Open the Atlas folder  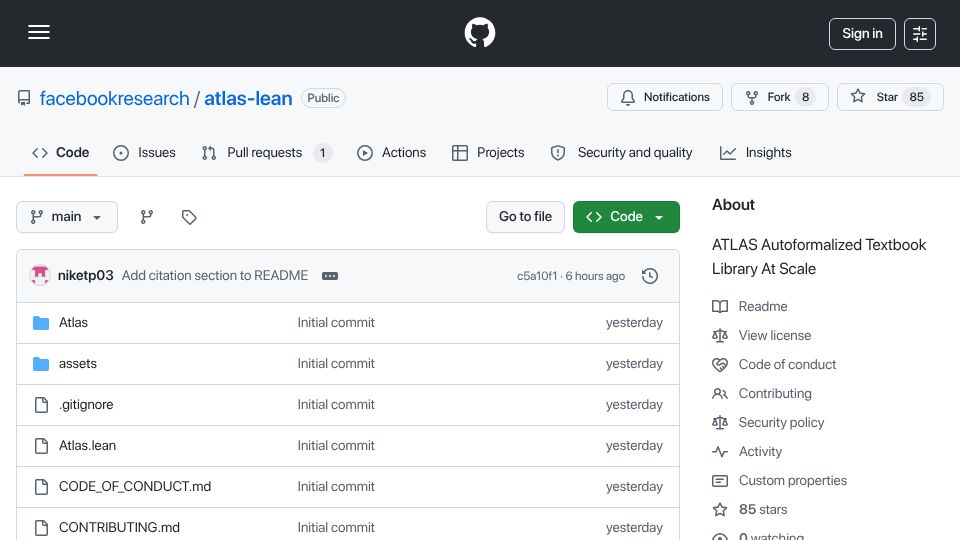[73, 323]
